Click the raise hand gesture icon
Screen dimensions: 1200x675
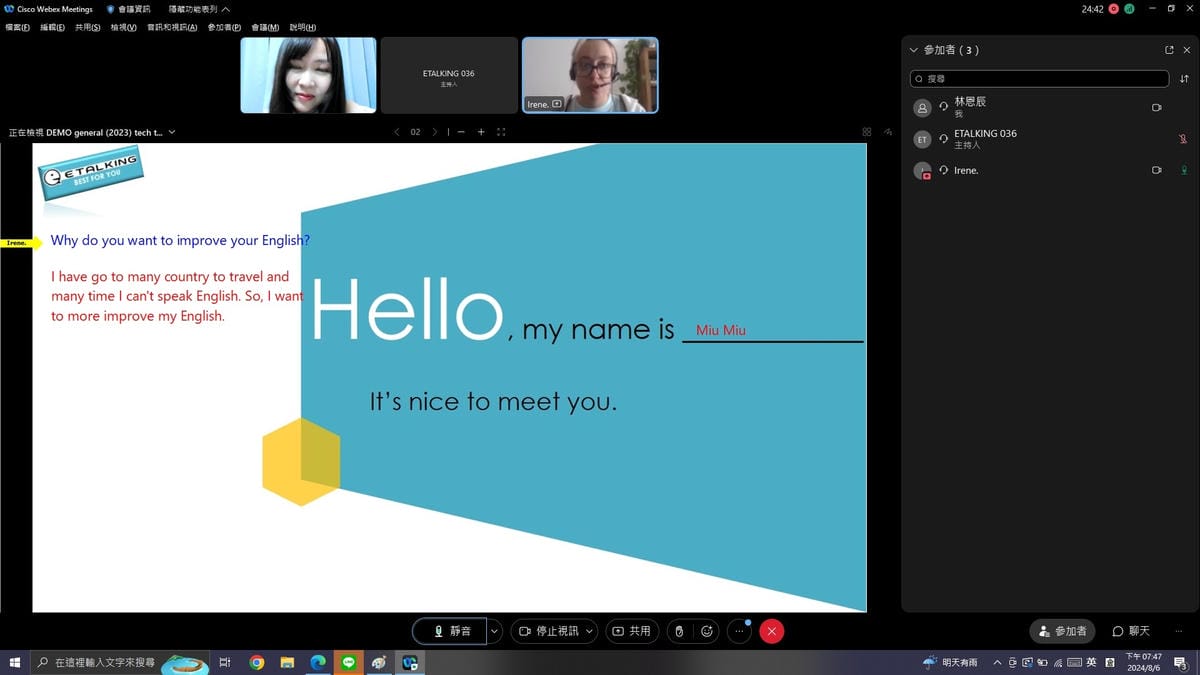679,631
